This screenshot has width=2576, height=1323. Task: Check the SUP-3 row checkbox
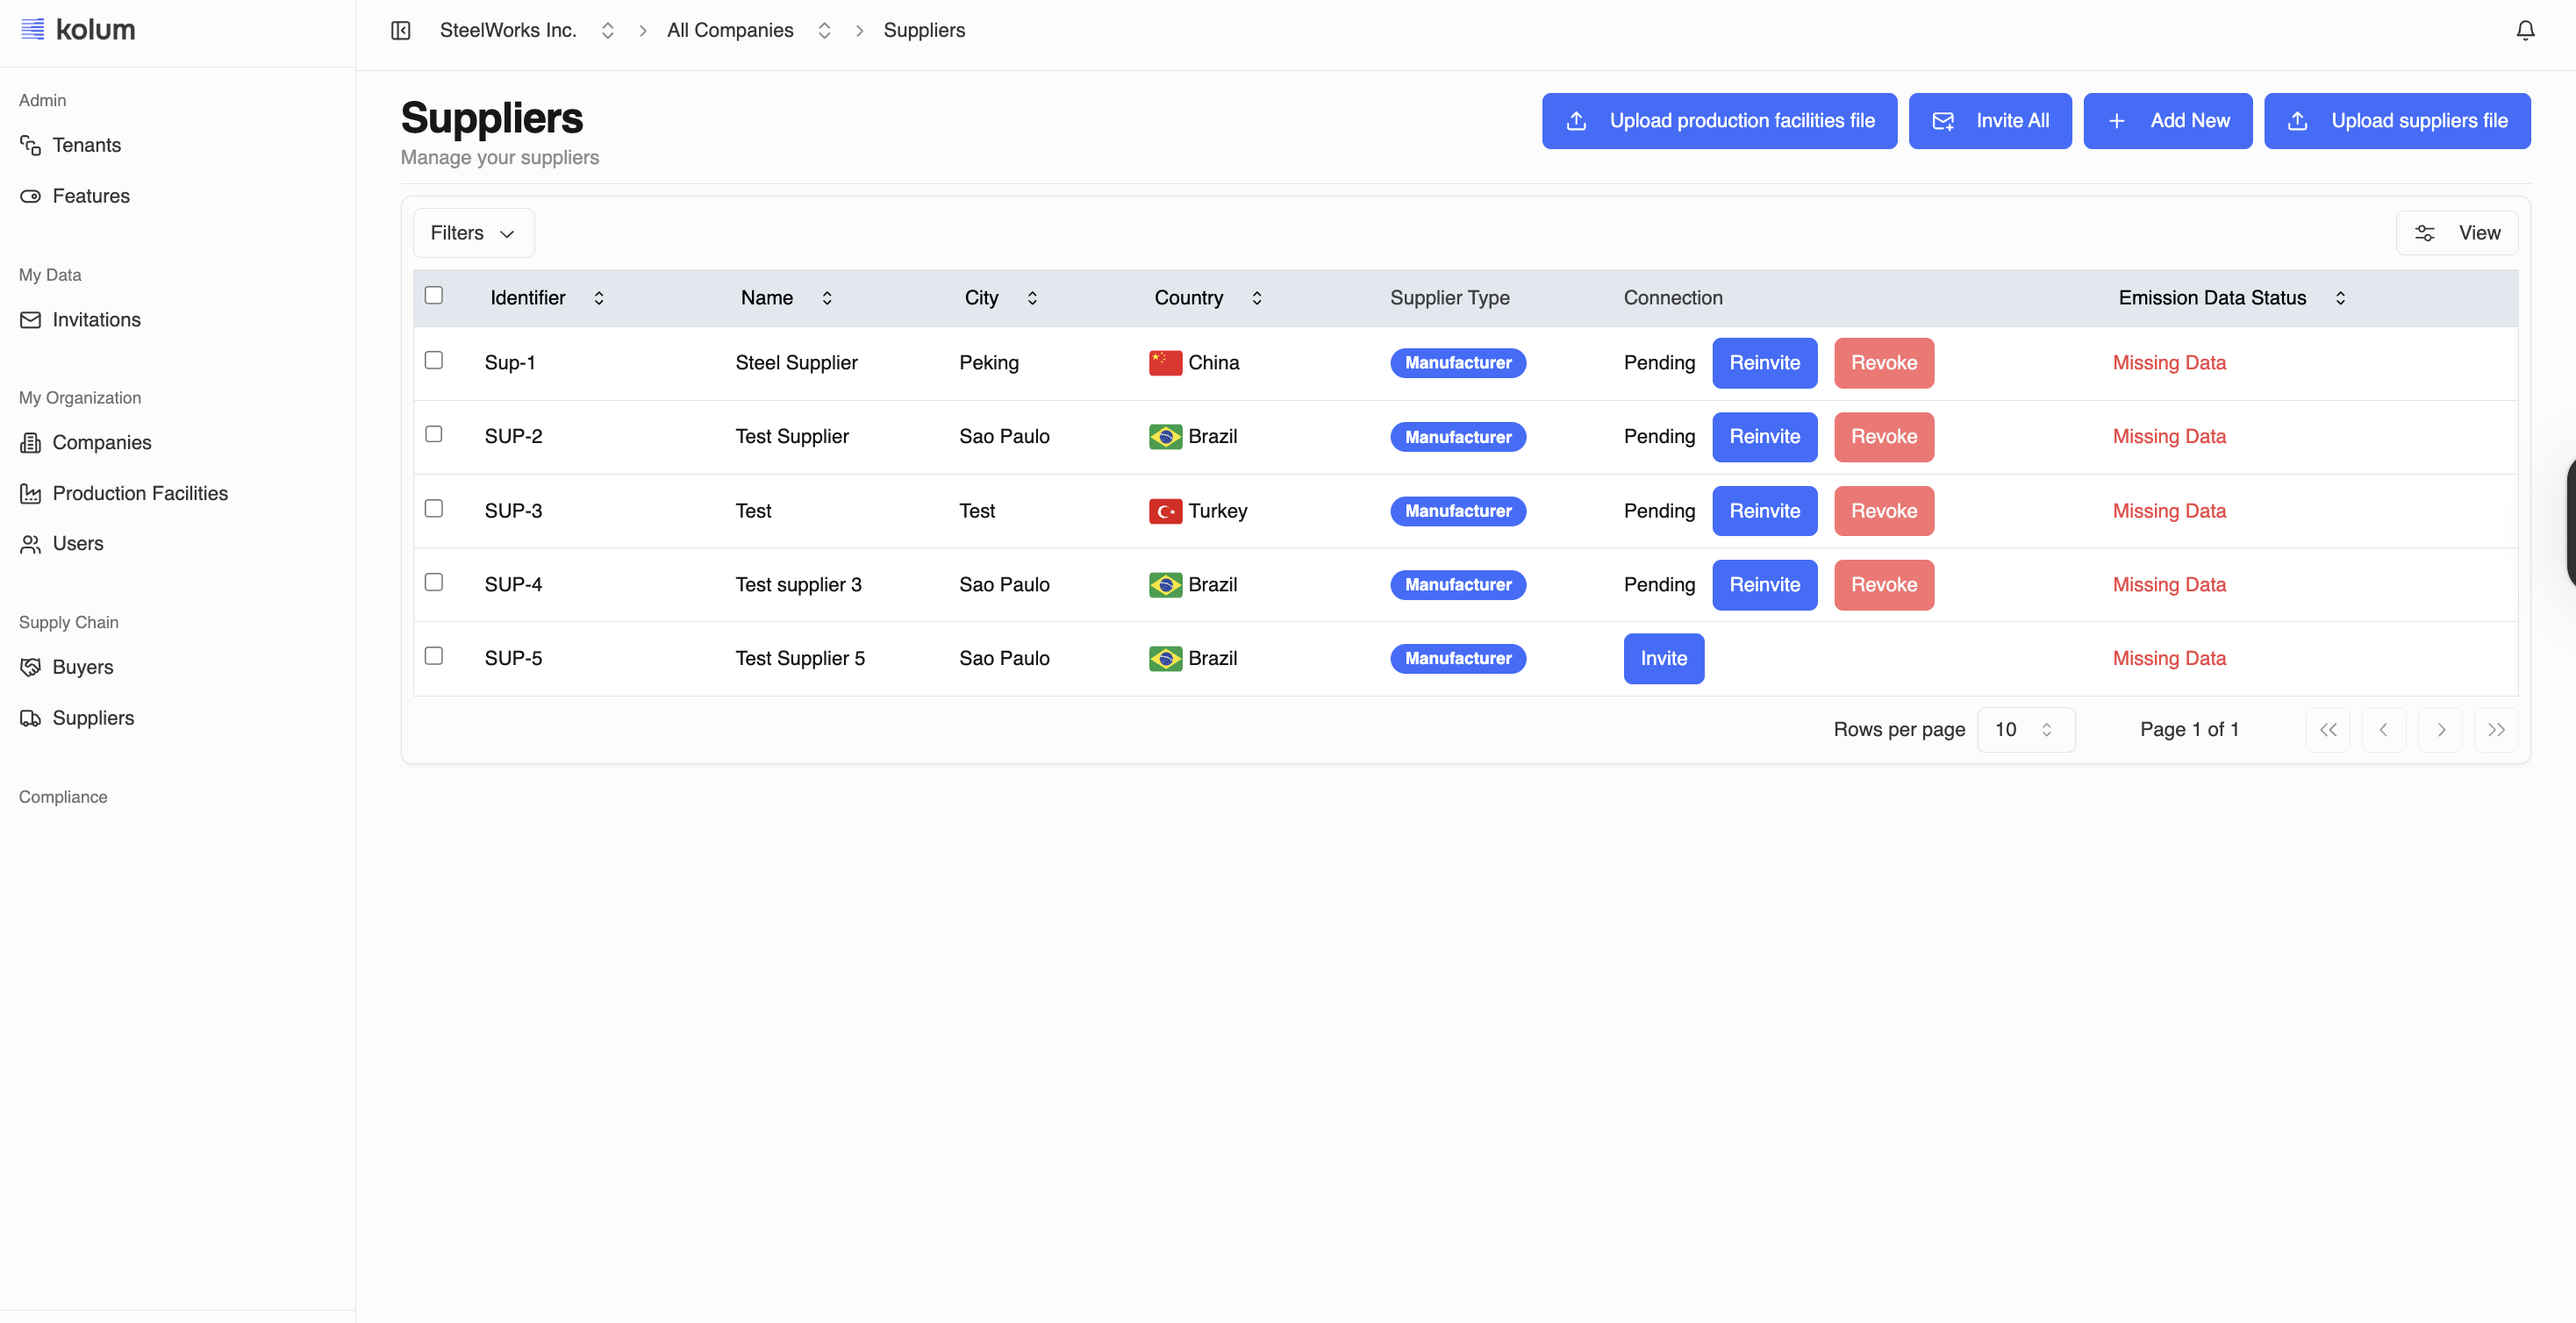pos(434,509)
